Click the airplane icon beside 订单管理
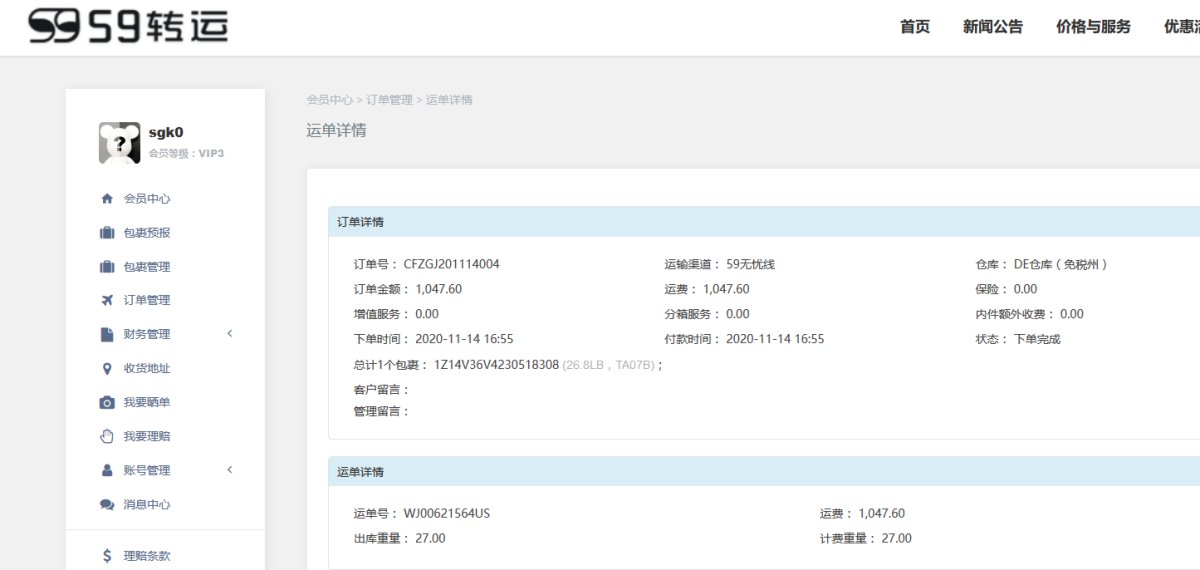The height and width of the screenshot is (570, 1200). [x=107, y=300]
